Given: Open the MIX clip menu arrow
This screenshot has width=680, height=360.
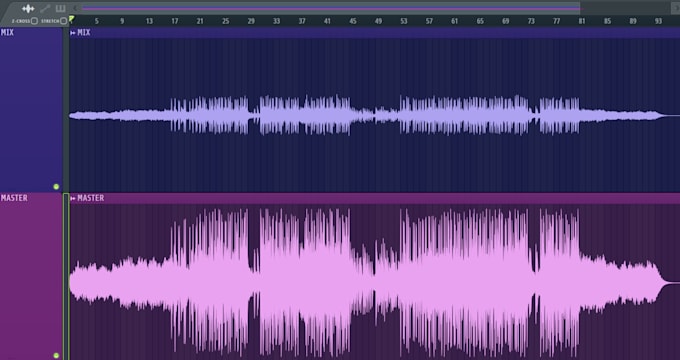Looking at the screenshot, I should [x=73, y=33].
